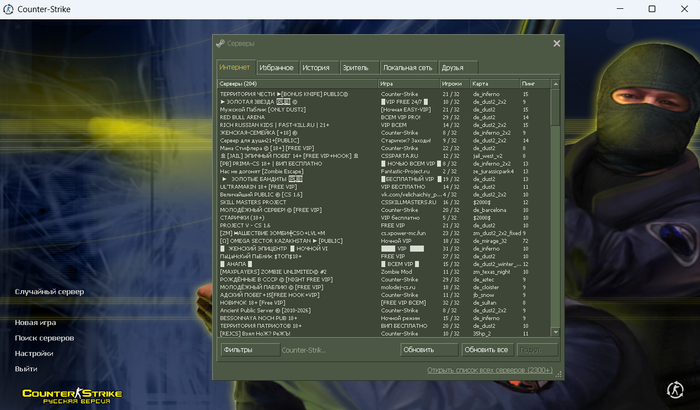
Task: Maximize the Counter-Strike window
Action: pos(652,8)
